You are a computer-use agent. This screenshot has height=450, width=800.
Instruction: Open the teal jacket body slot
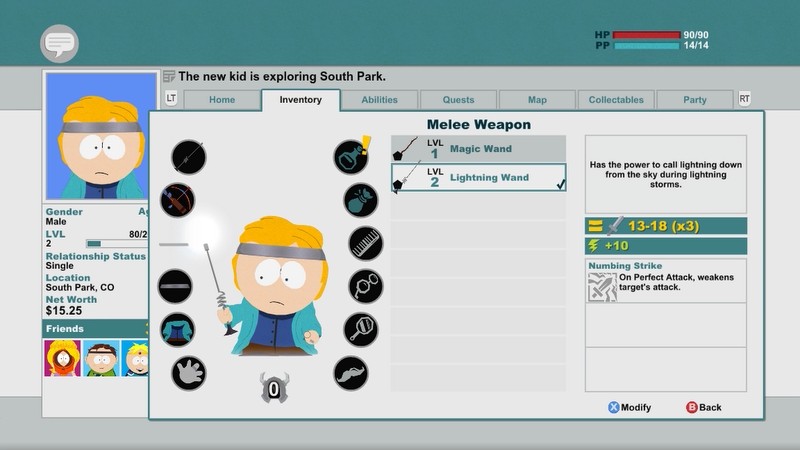coord(178,330)
